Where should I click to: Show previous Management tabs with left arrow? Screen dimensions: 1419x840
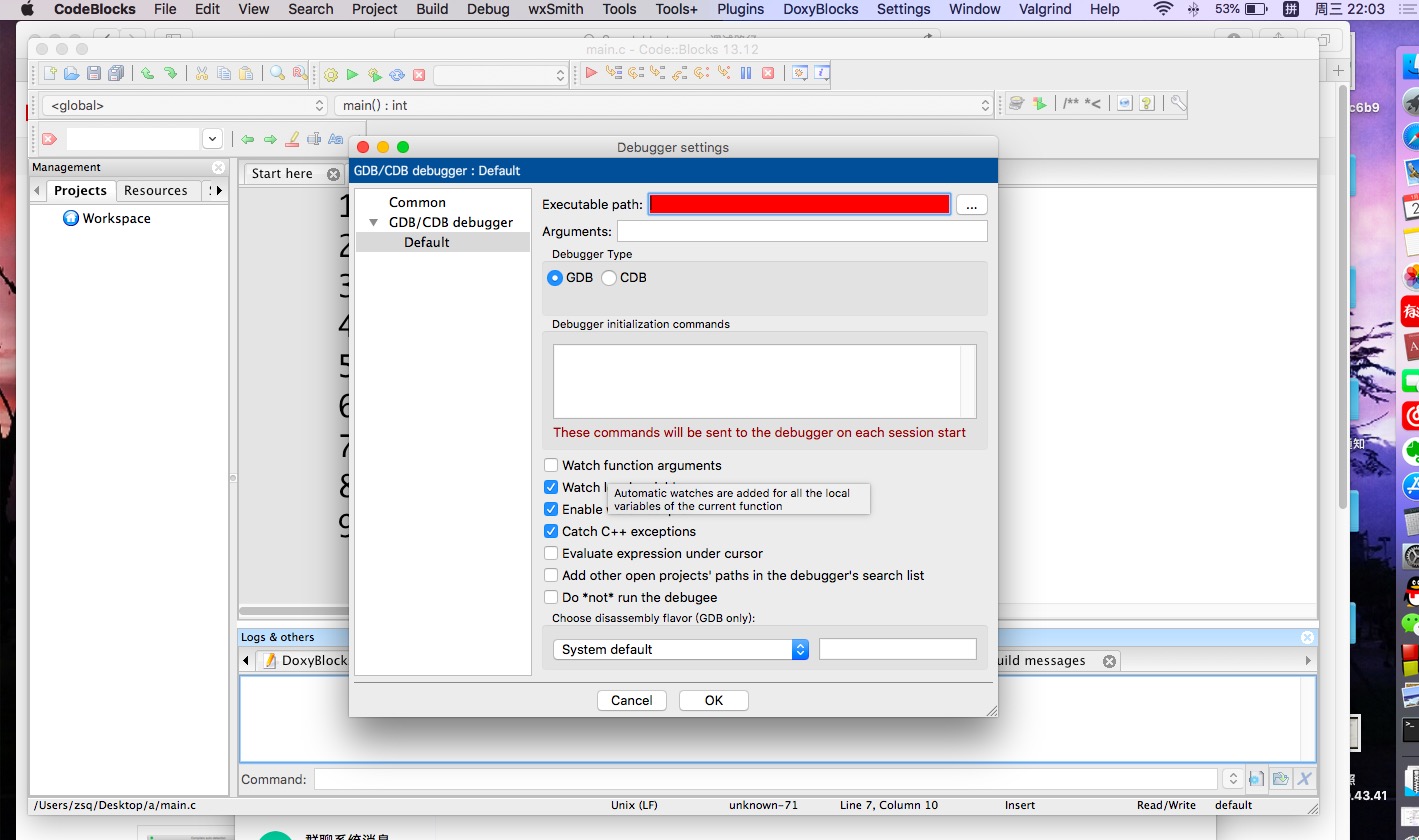click(x=38, y=190)
